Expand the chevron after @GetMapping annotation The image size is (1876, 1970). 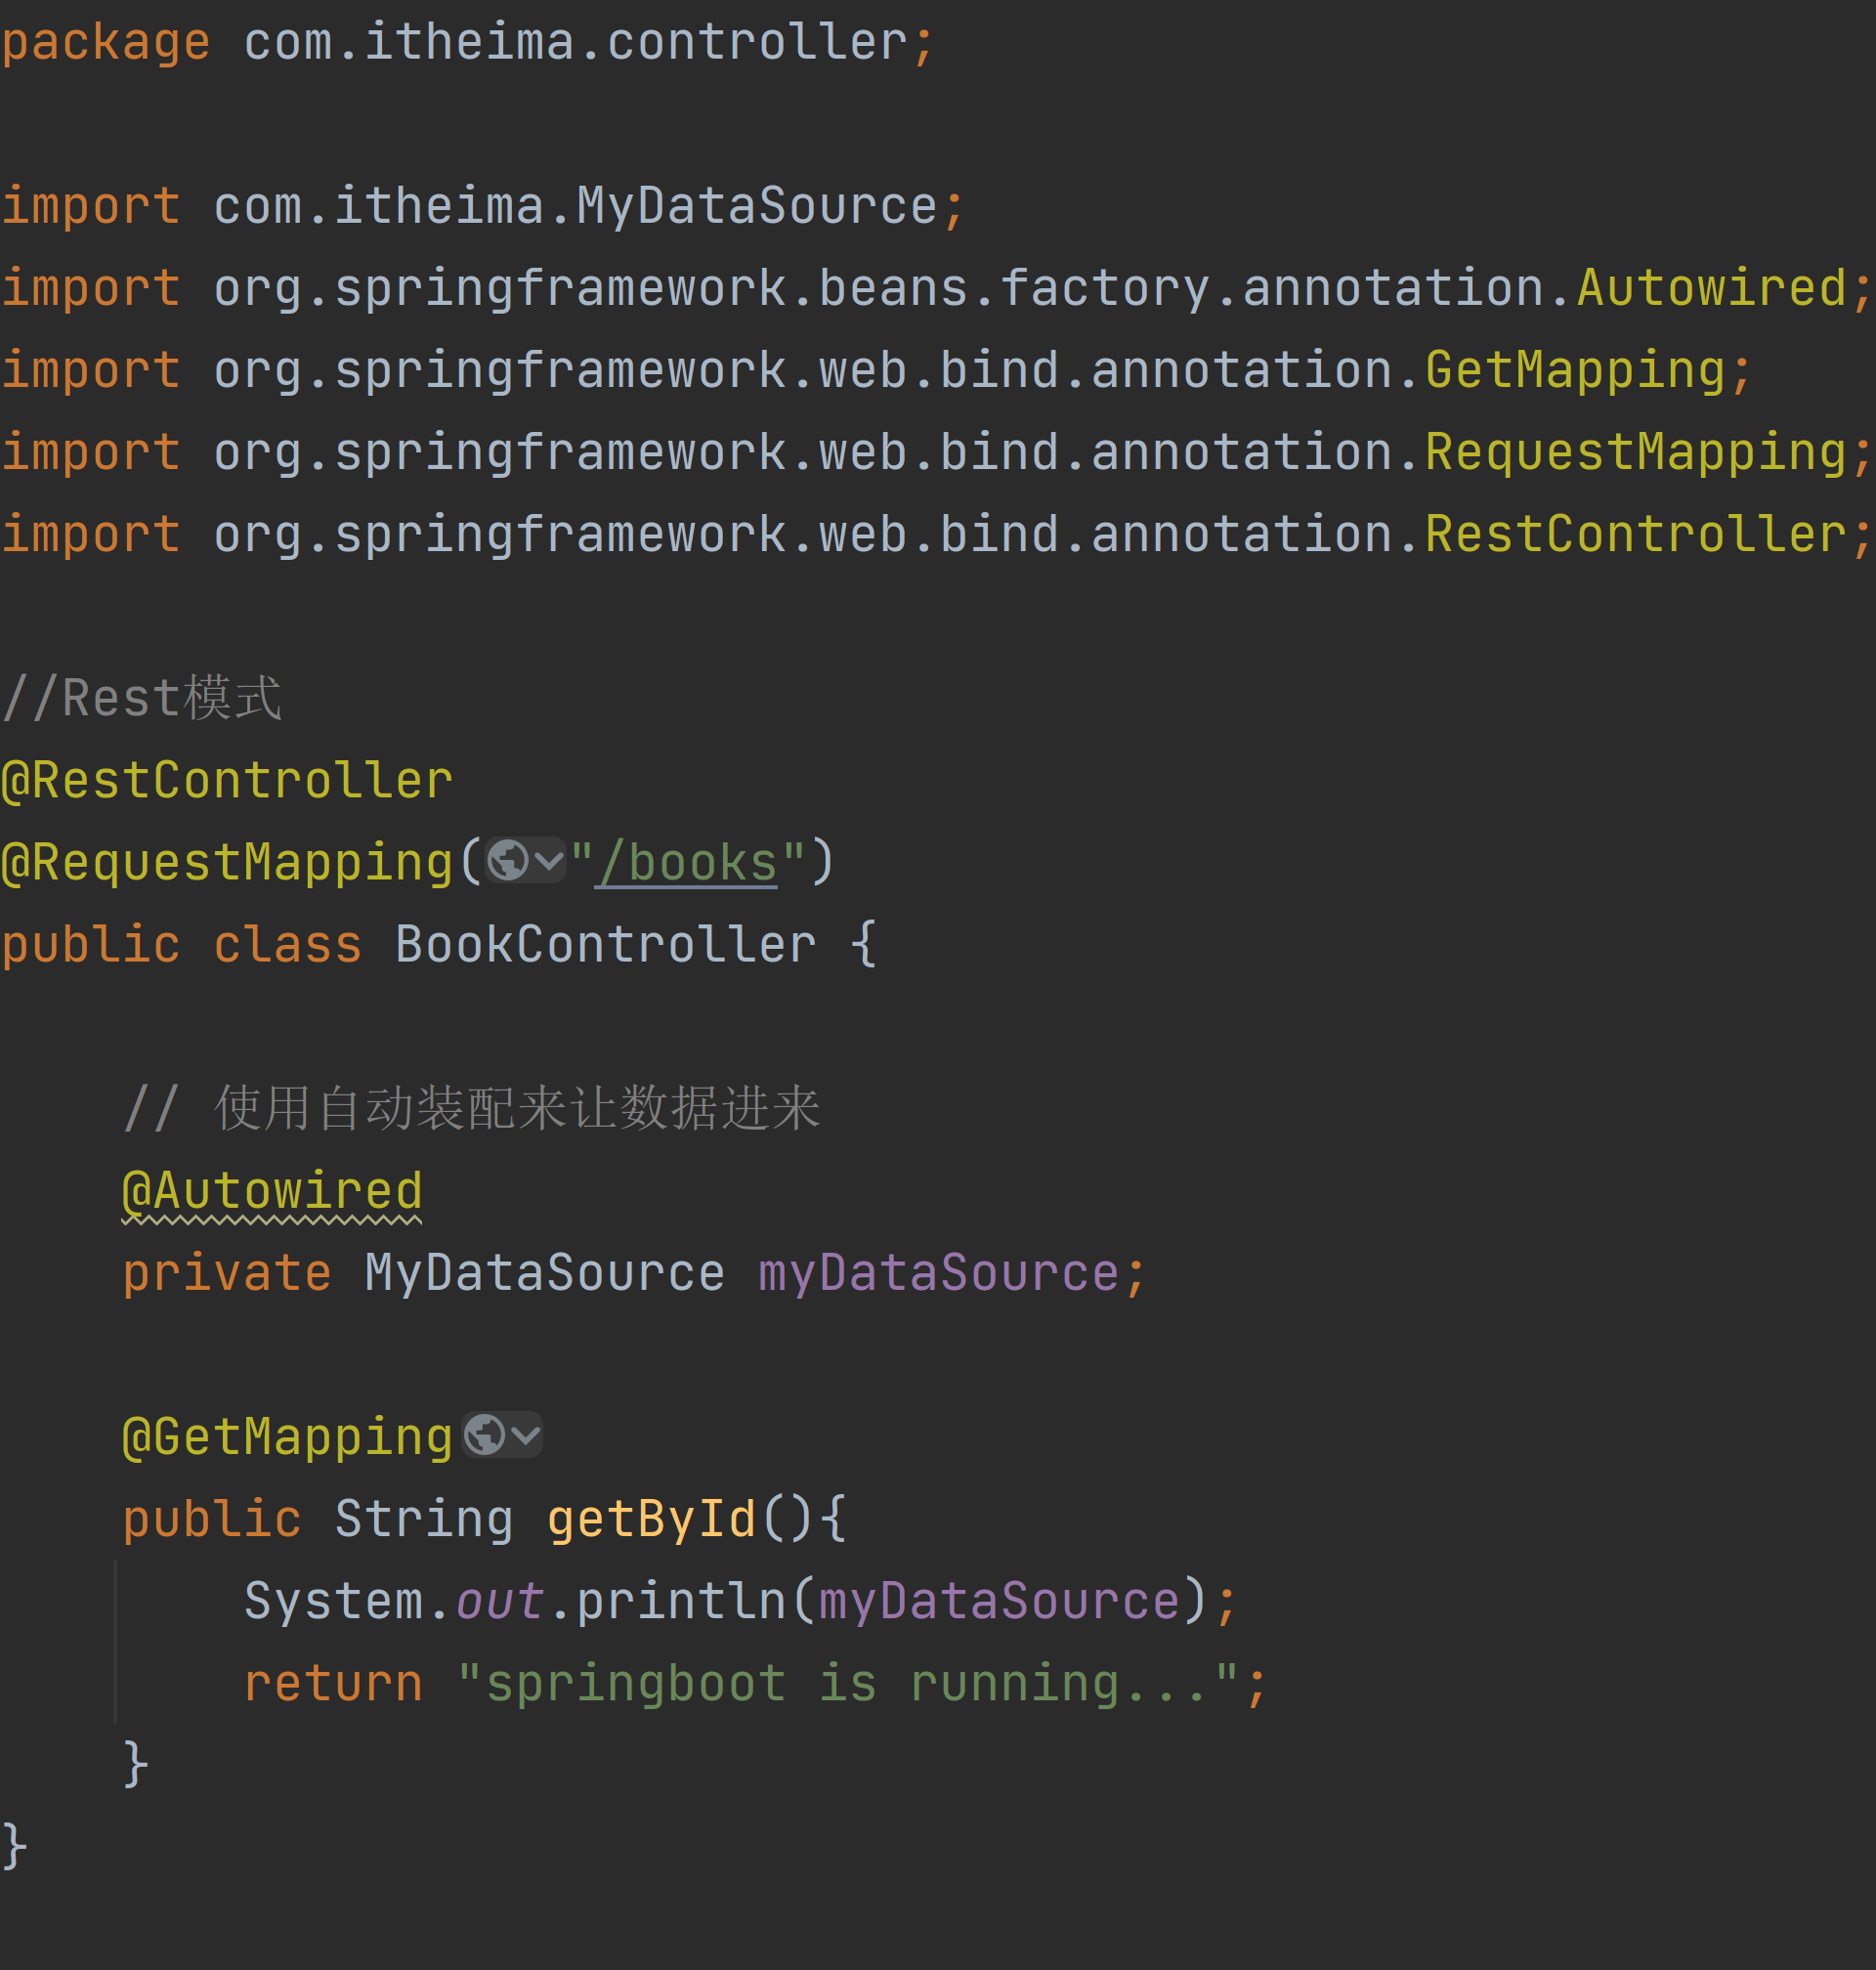(x=526, y=1436)
